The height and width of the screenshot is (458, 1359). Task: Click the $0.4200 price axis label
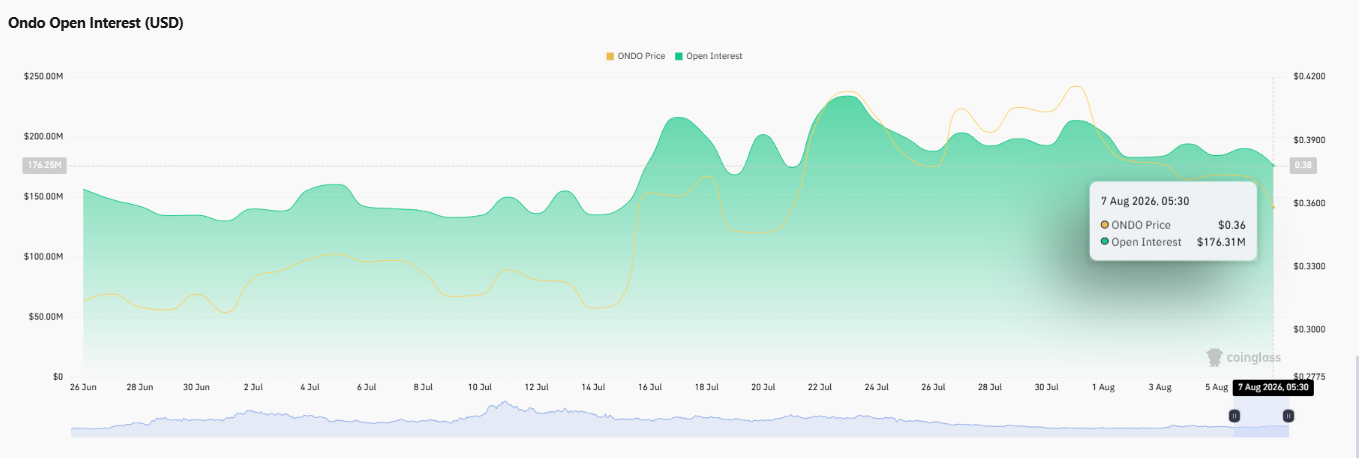[1309, 76]
